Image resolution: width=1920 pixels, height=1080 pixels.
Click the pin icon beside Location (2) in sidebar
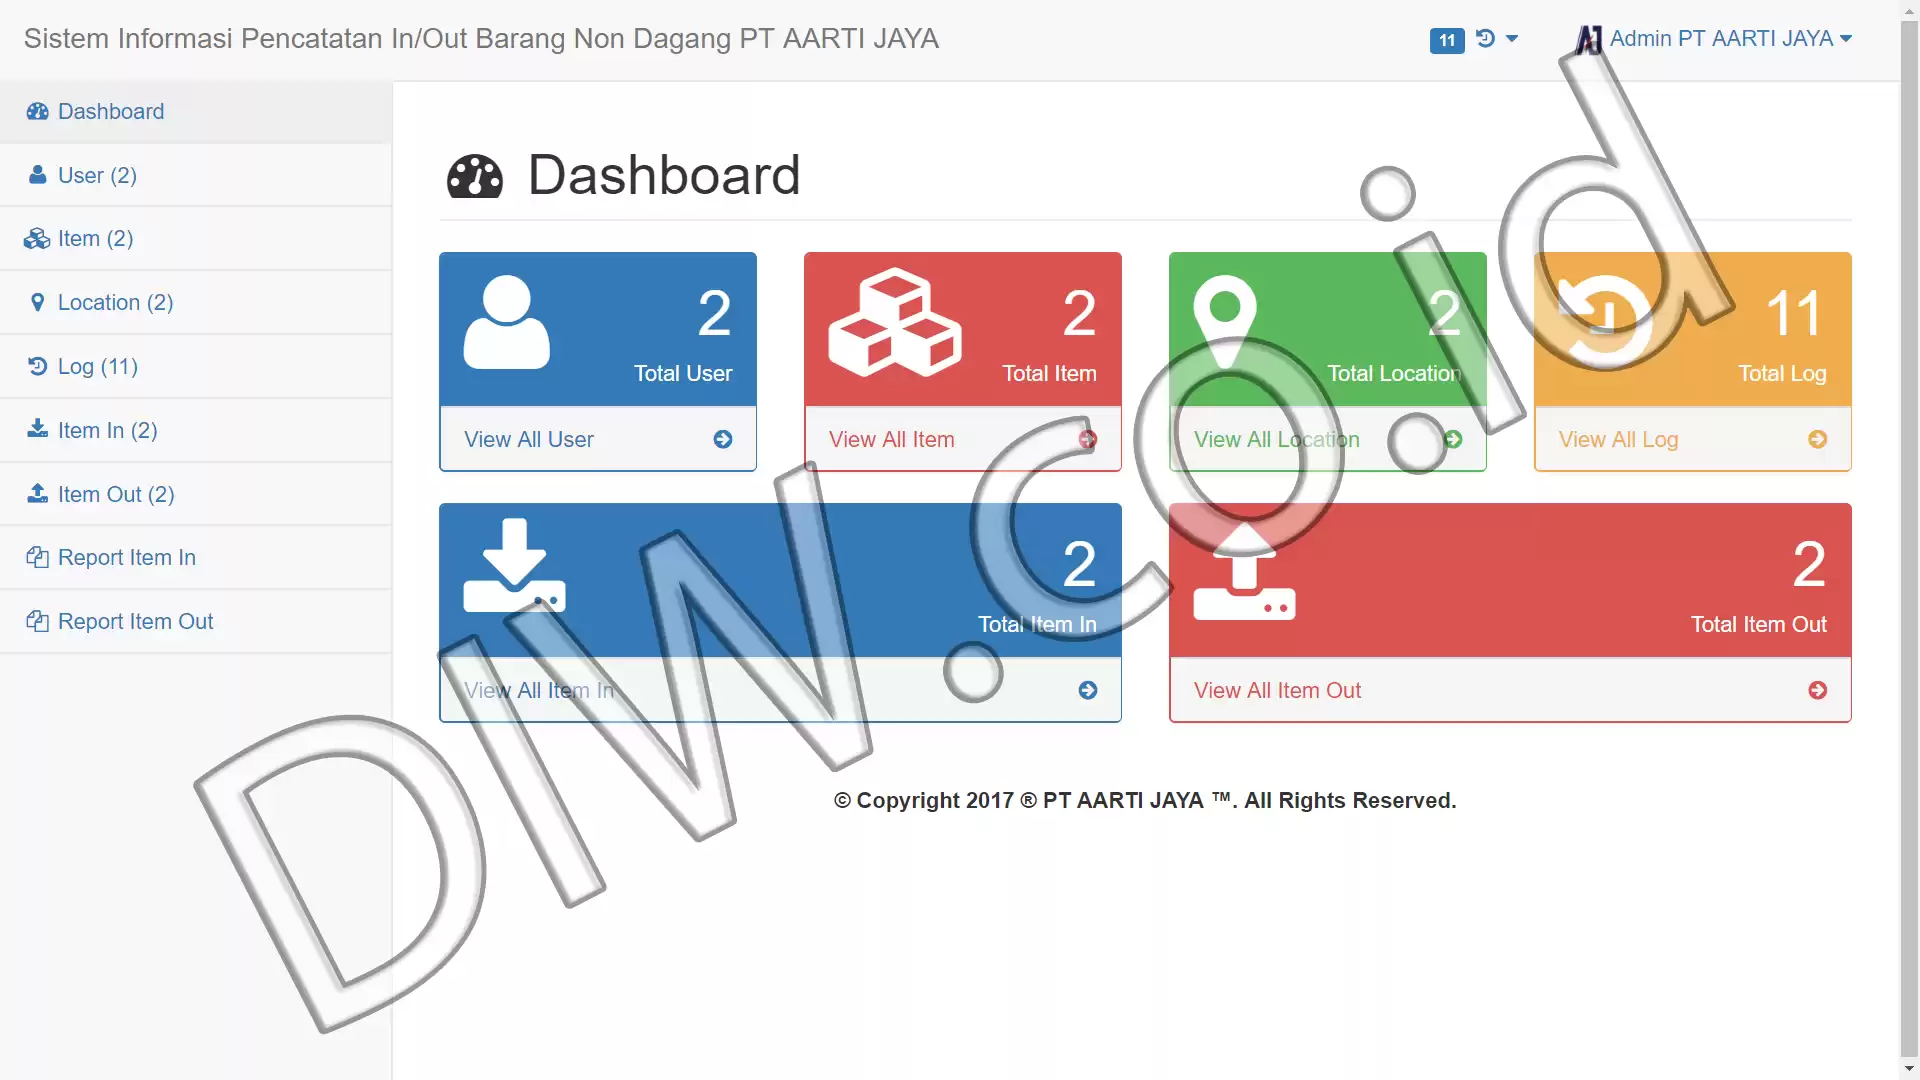tap(38, 302)
